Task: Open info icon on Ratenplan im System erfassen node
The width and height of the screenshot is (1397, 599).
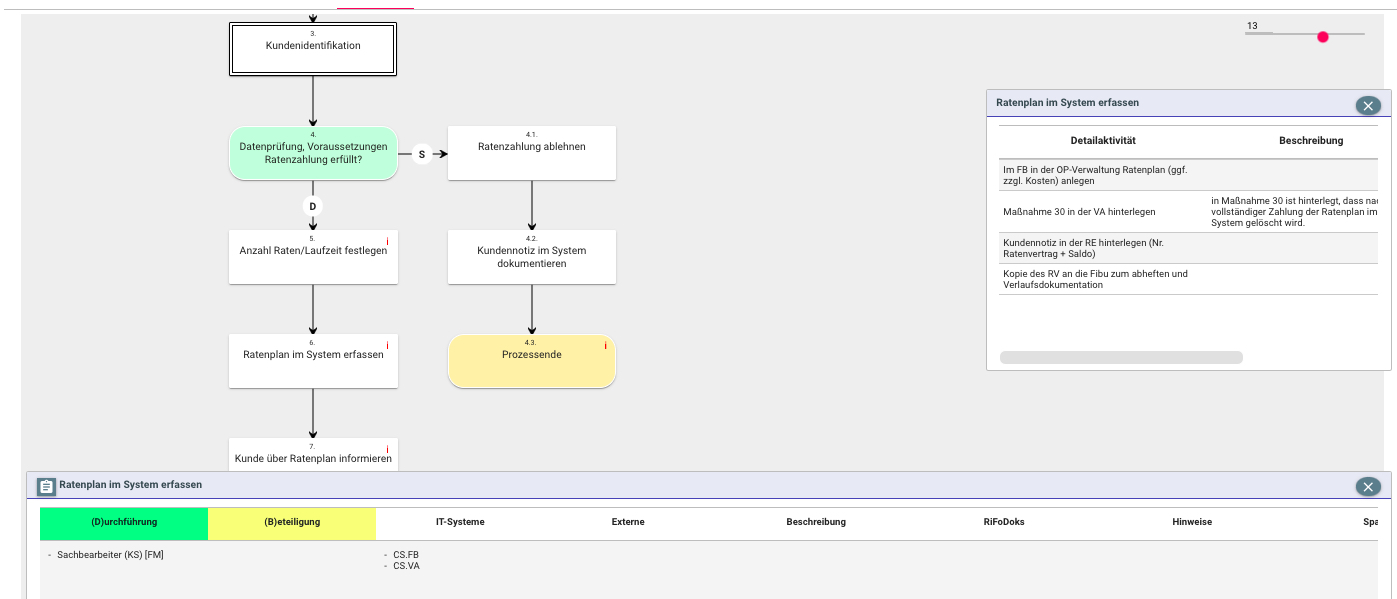Action: click(x=387, y=346)
